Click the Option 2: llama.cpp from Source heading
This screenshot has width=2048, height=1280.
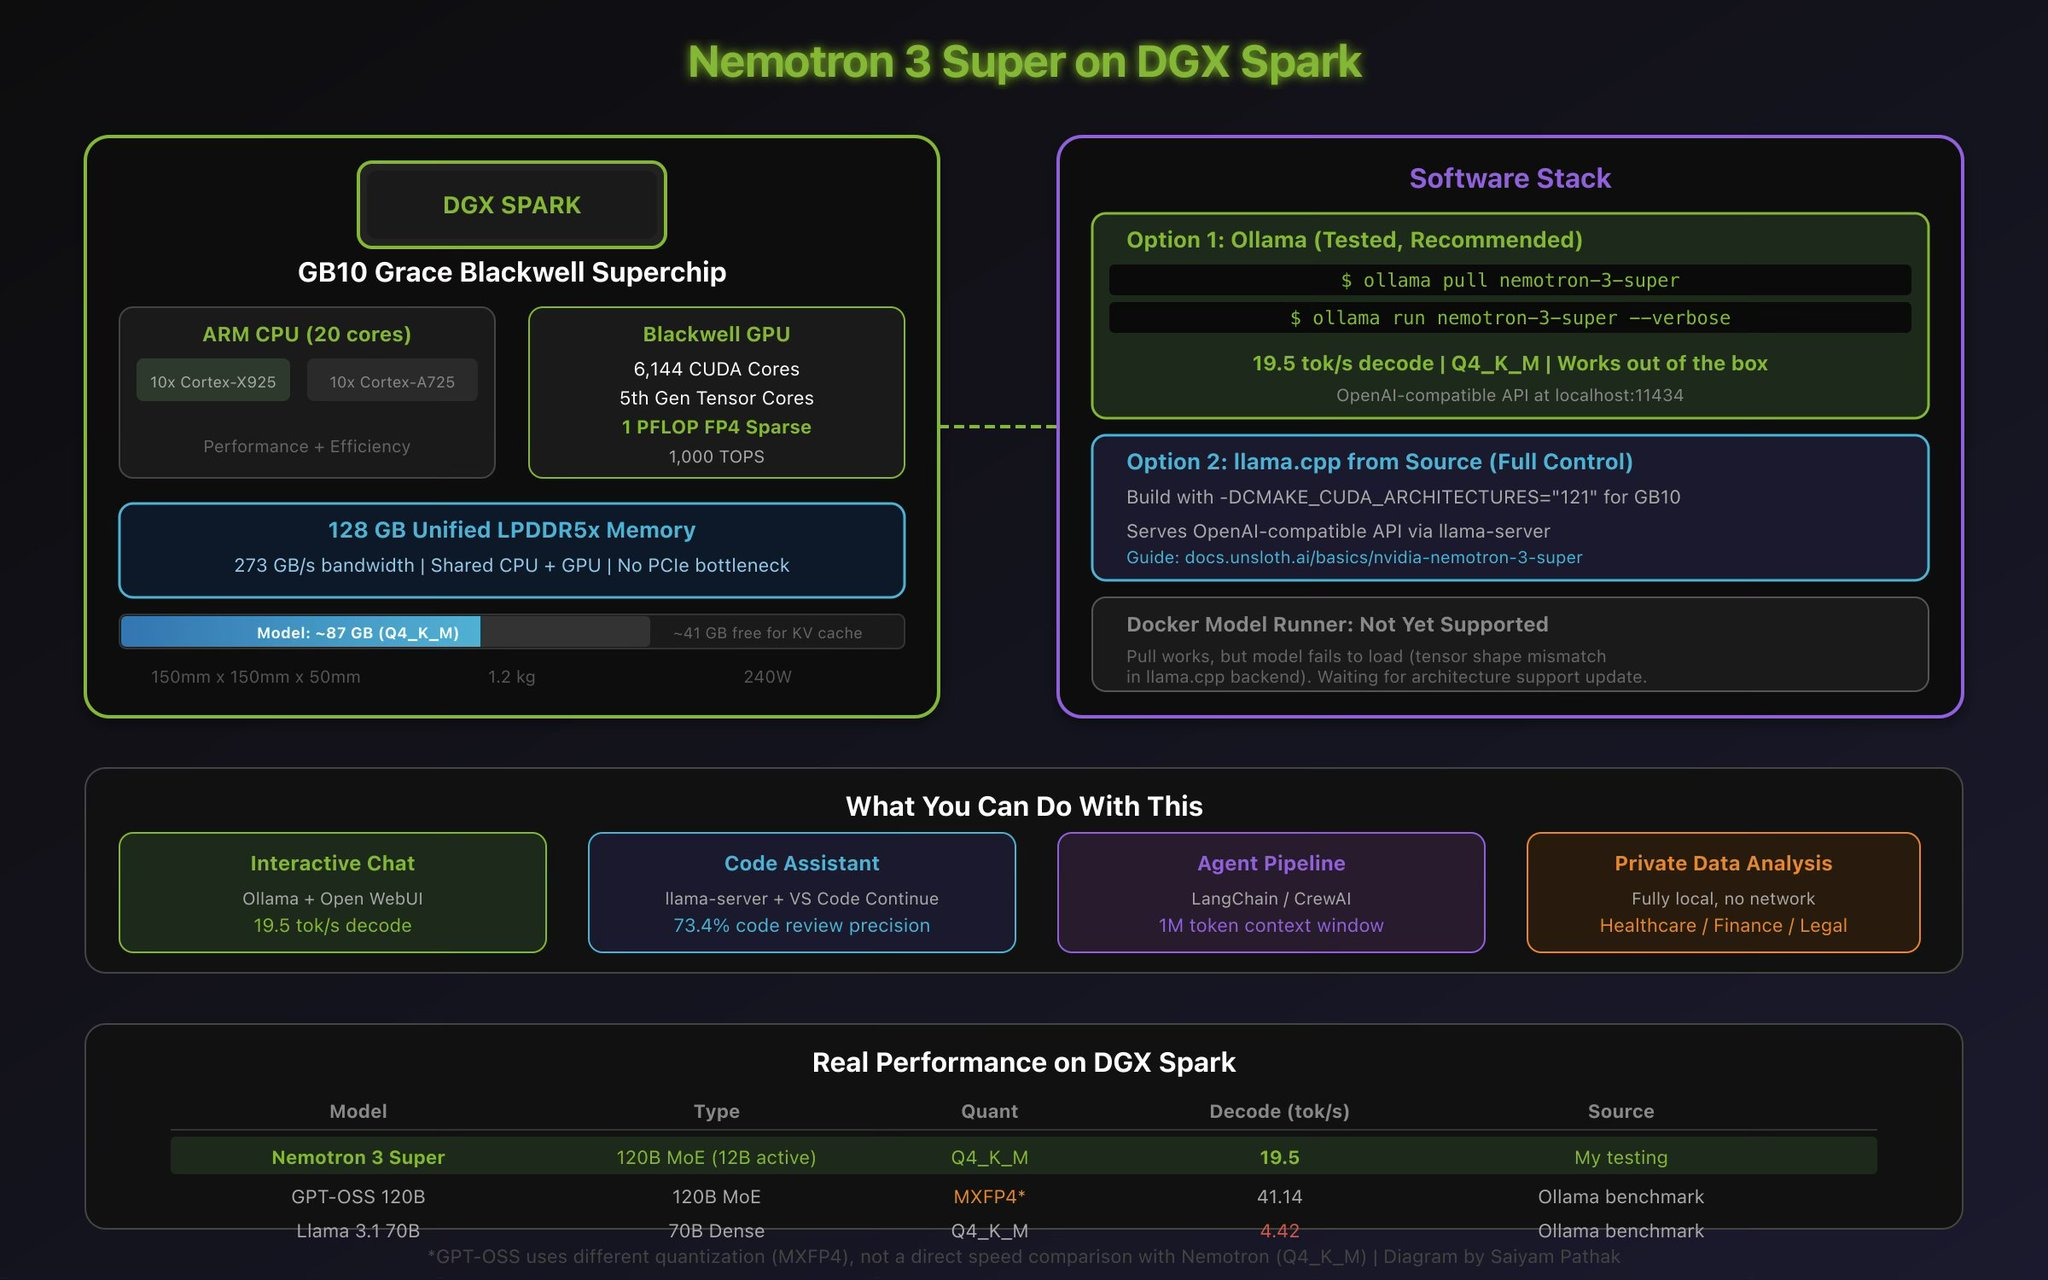point(1379,462)
